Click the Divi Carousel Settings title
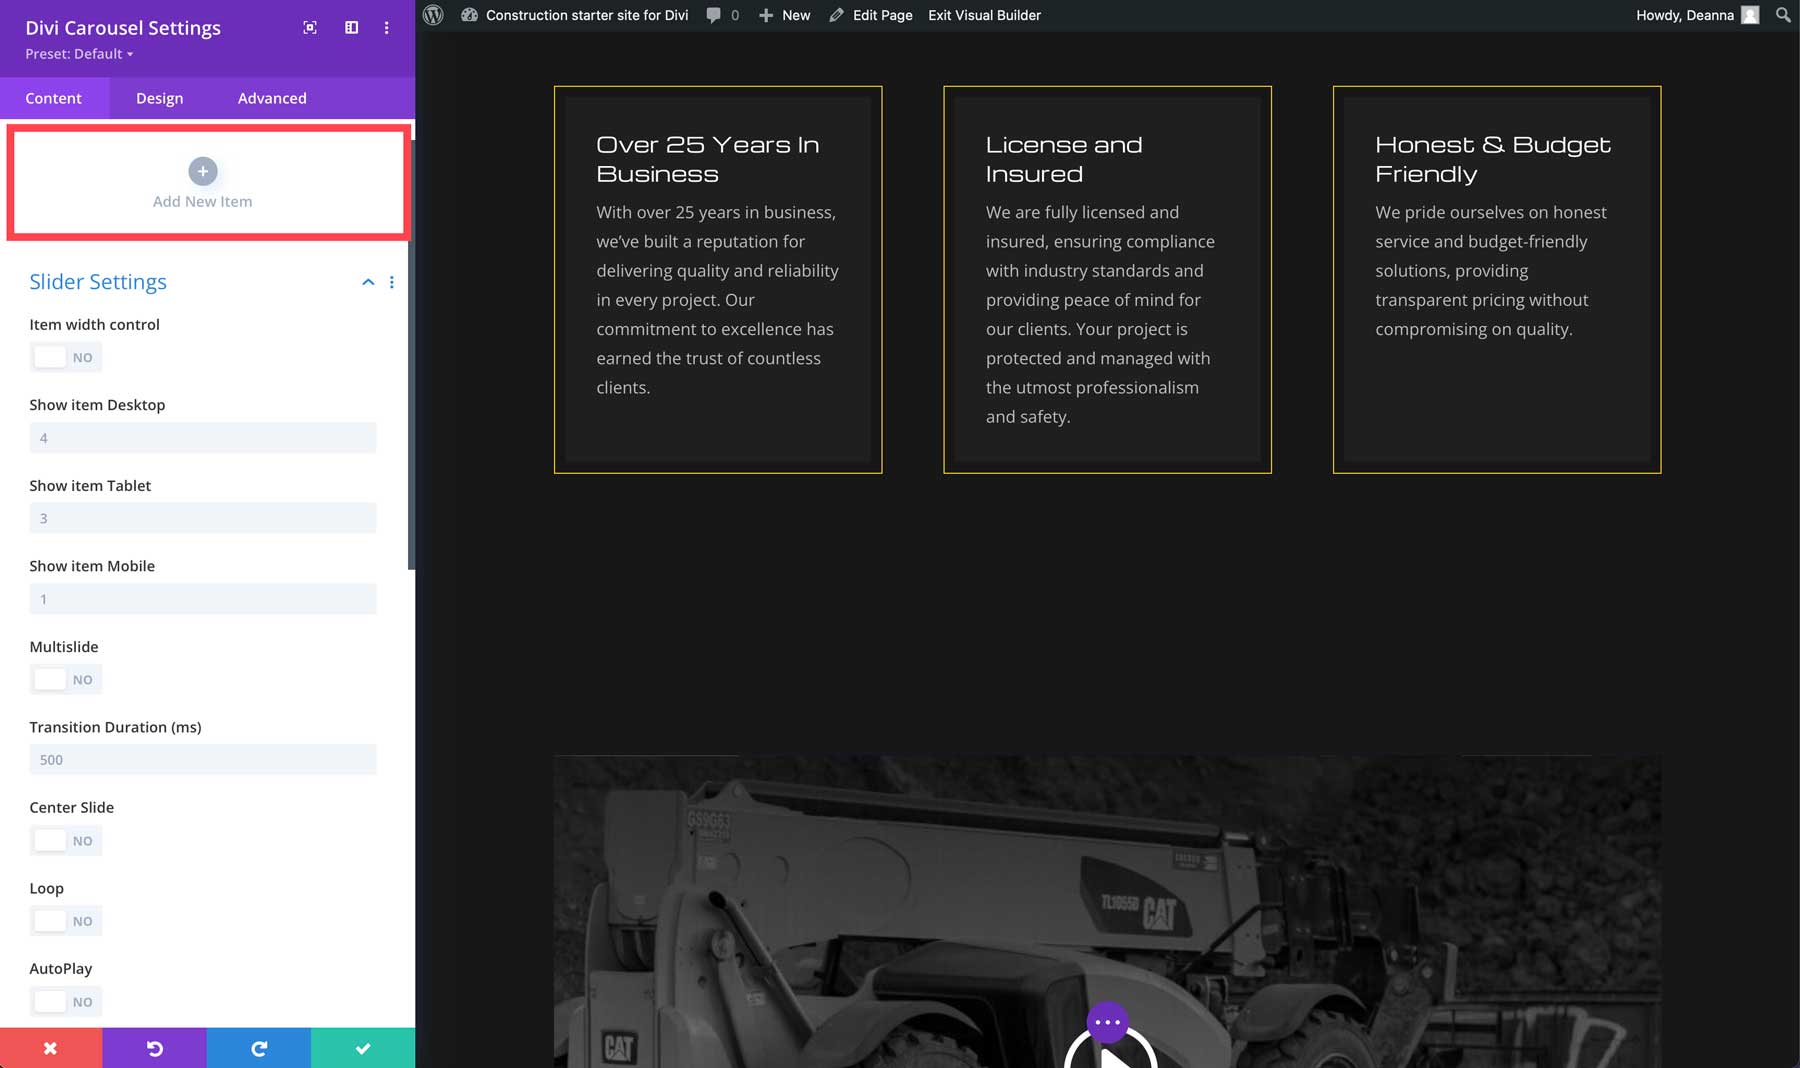 [x=123, y=28]
